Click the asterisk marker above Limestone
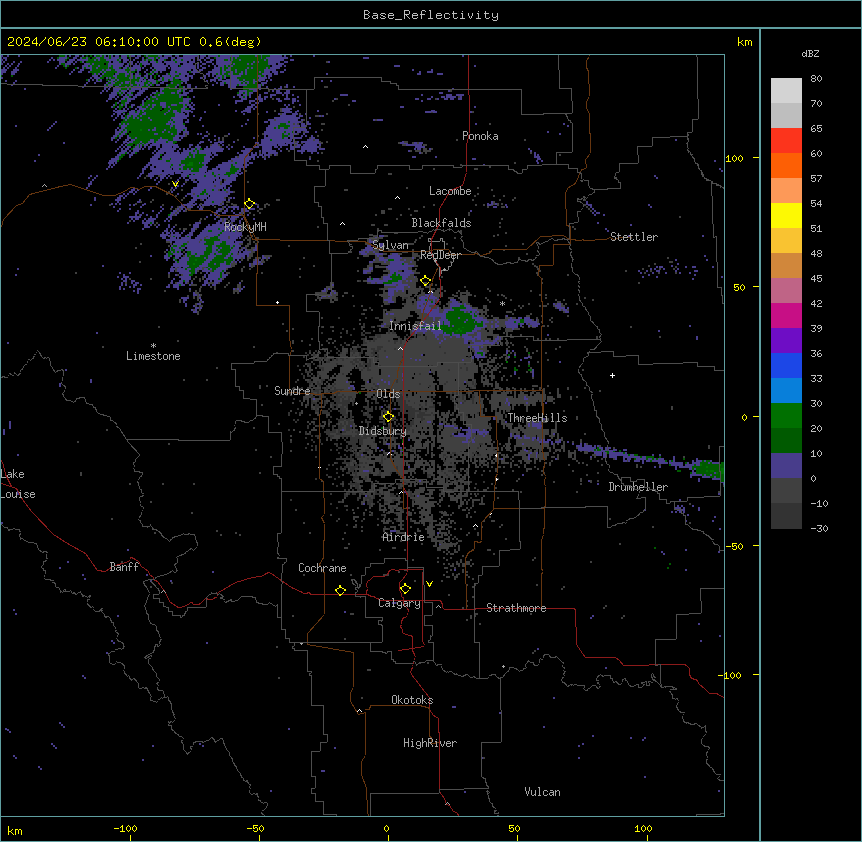Viewport: 862px width, 842px height. [x=153, y=346]
